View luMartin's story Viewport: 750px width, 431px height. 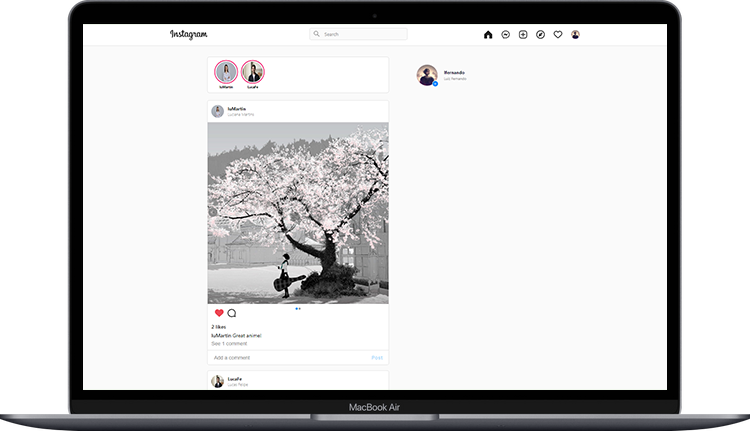[x=226, y=72]
